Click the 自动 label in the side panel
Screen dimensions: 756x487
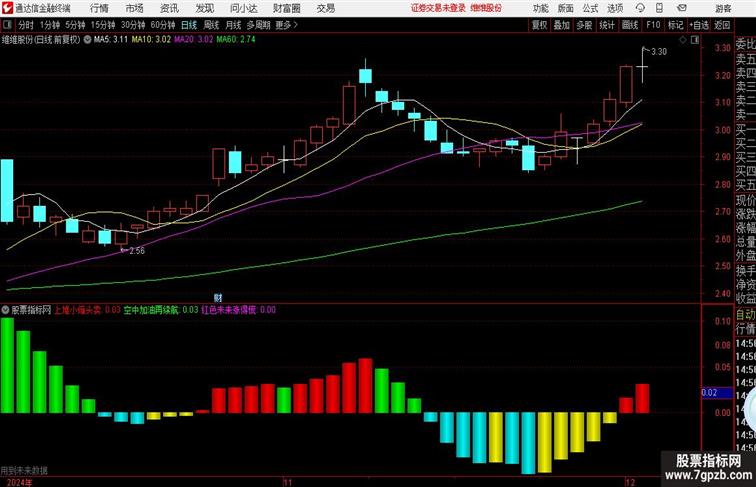click(745, 315)
